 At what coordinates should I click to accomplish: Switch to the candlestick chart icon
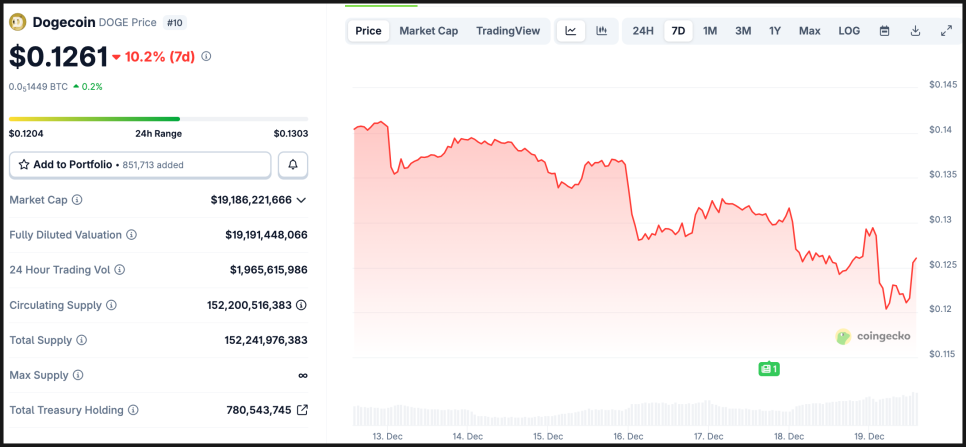pyautogui.click(x=601, y=31)
